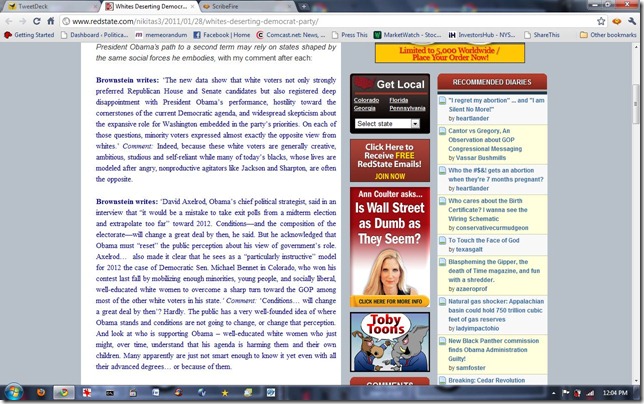Viewport: 644px width, 404px height.
Task: Open the Toby Toons cartoon image
Action: (x=390, y=342)
